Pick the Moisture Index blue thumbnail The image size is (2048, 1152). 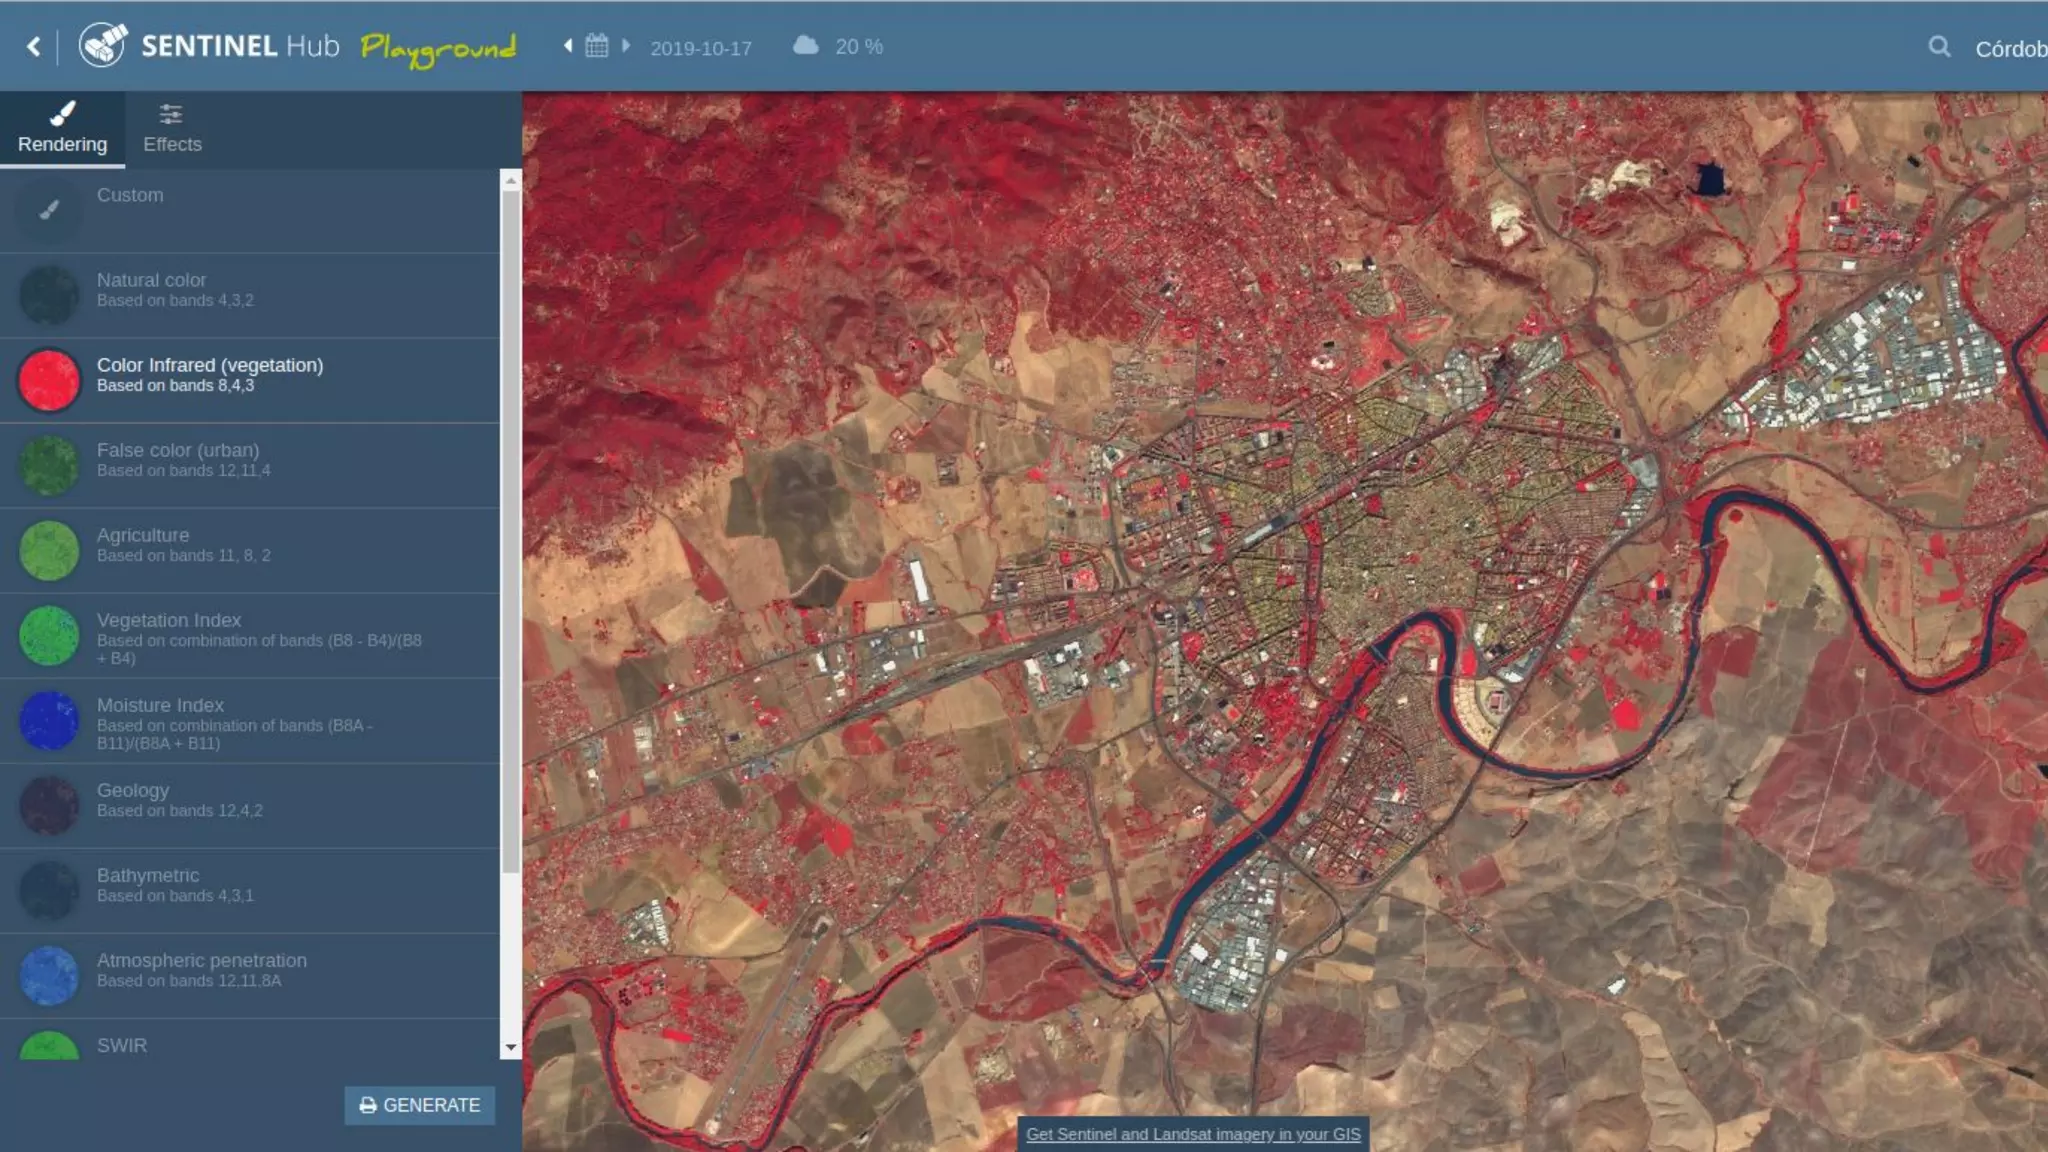[x=49, y=721]
